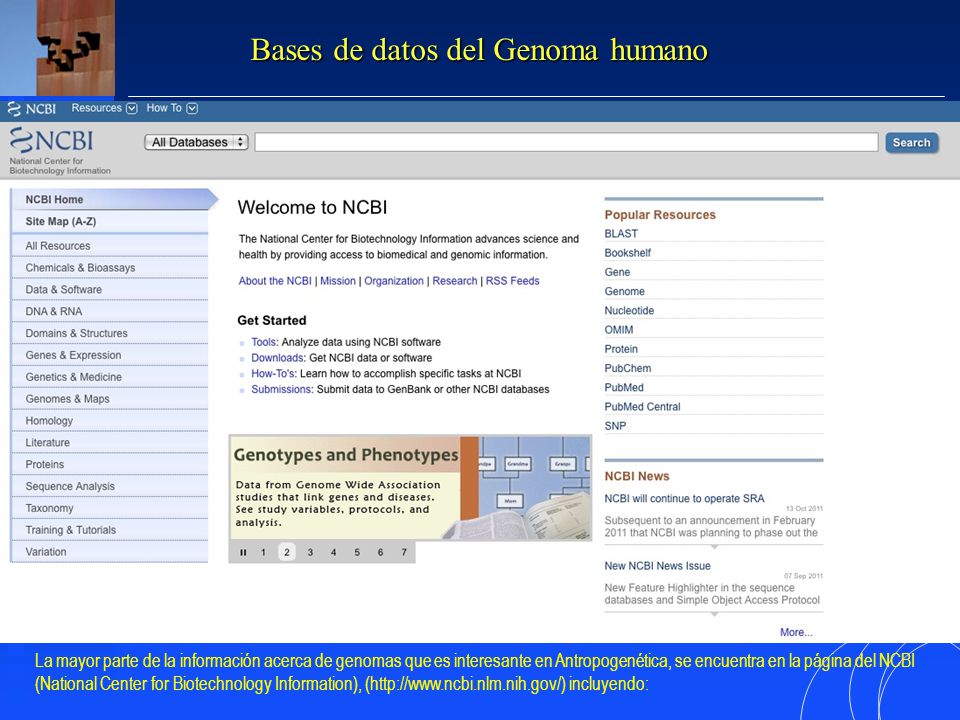960x720 pixels.
Task: Go to banner slide 4
Action: (334, 552)
